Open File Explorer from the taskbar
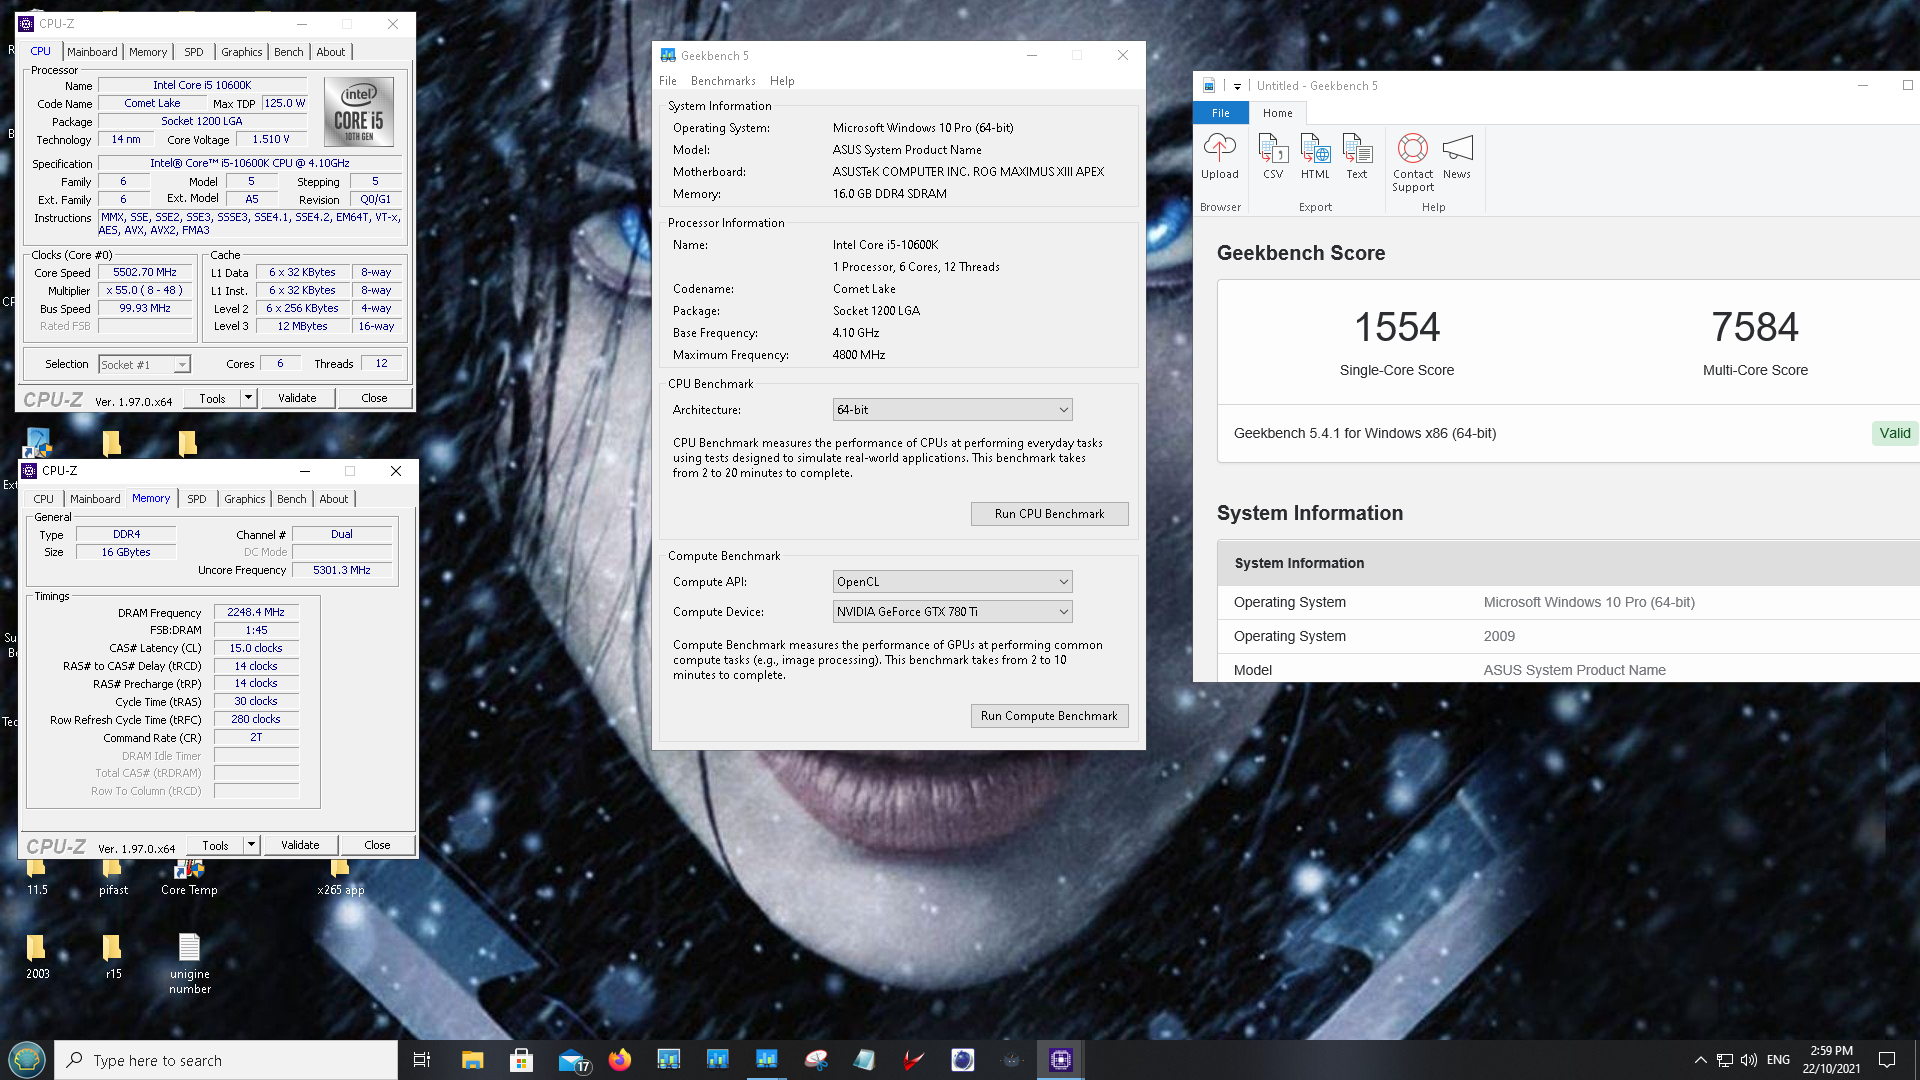The height and width of the screenshot is (1080, 1920). pos(472,1060)
